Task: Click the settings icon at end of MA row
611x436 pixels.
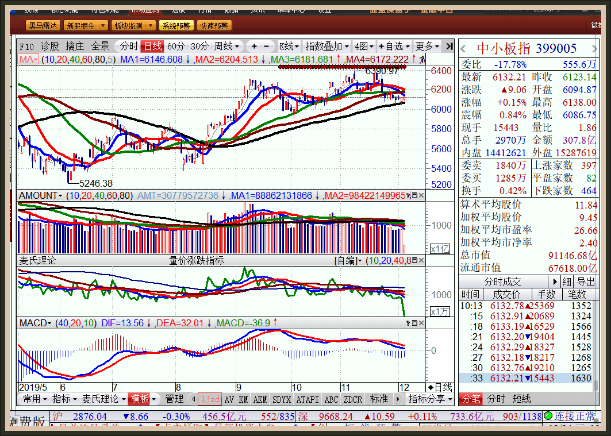Action: click(422, 60)
